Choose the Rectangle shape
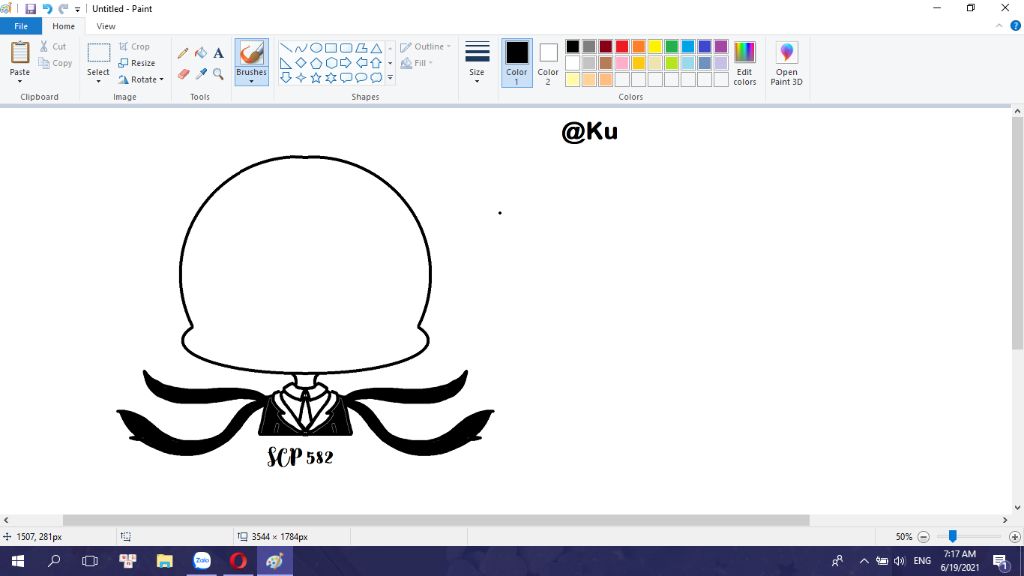Viewport: 1024px width, 576px height. [330, 48]
